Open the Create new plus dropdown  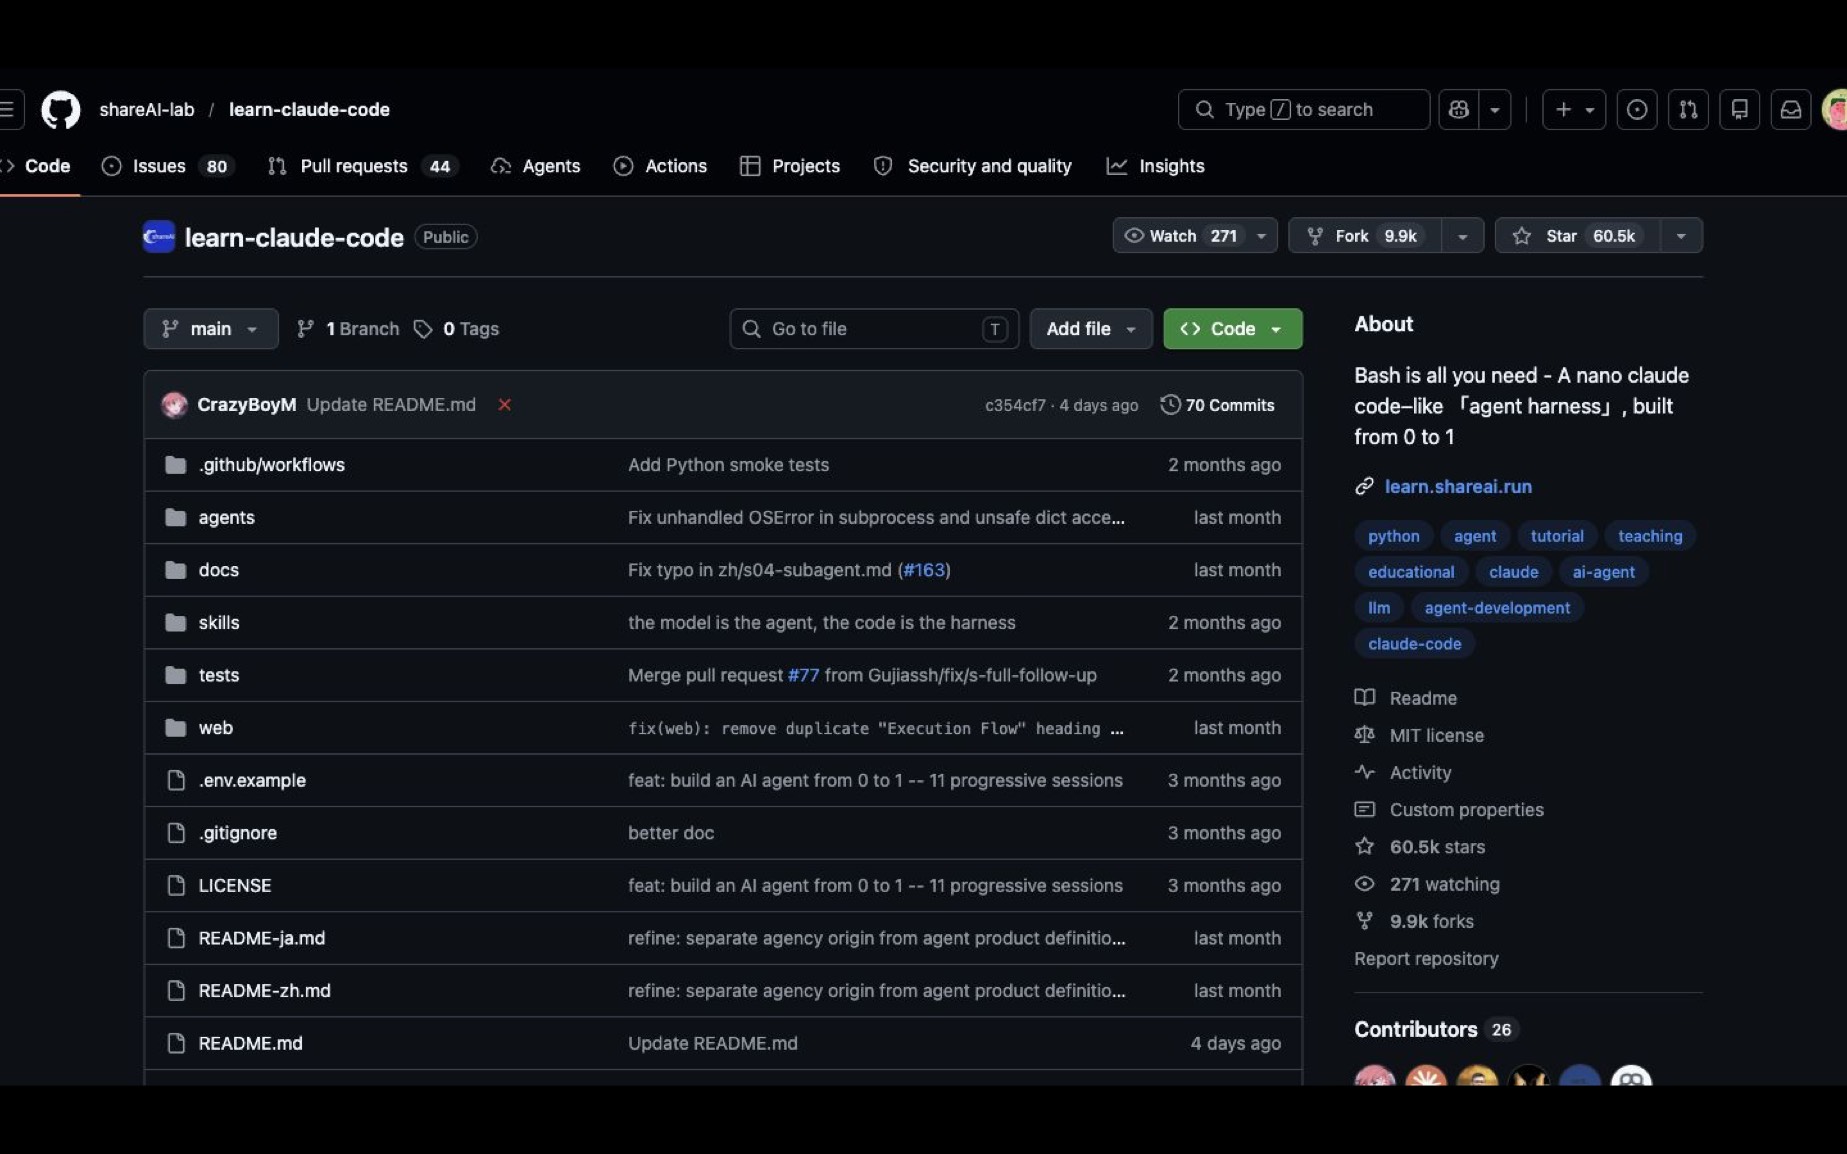[1574, 110]
